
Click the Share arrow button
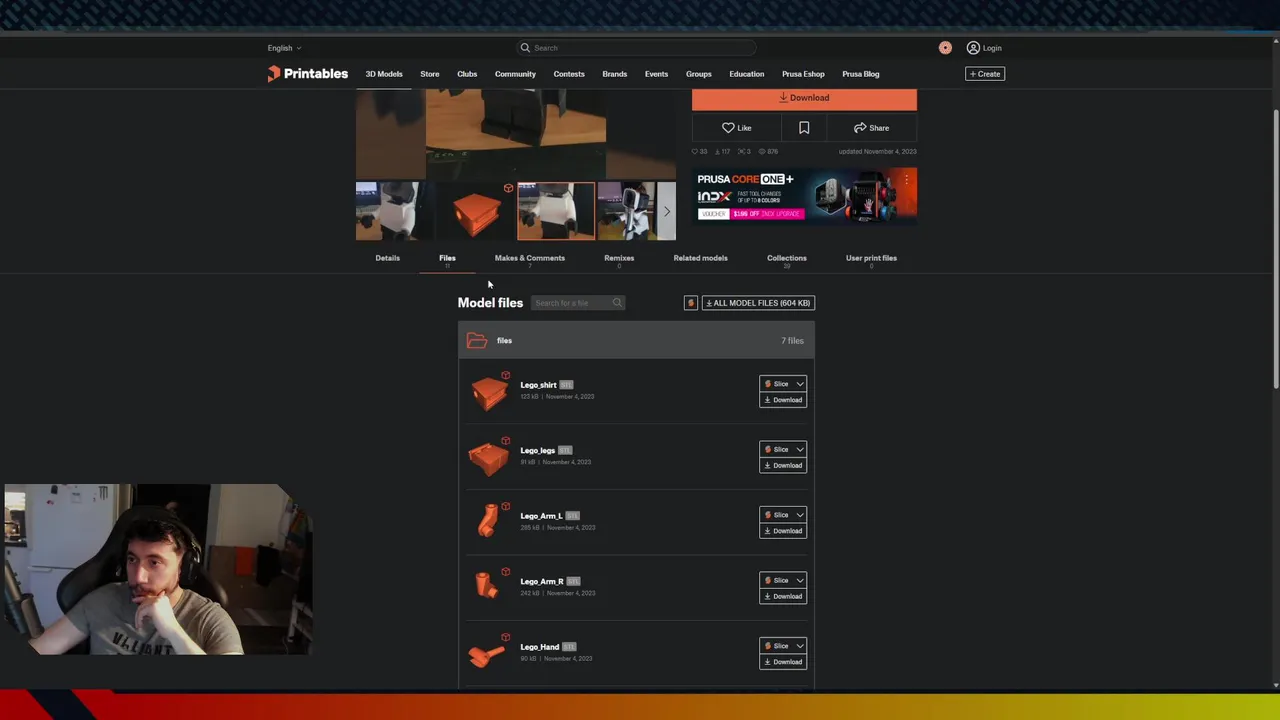[871, 128]
